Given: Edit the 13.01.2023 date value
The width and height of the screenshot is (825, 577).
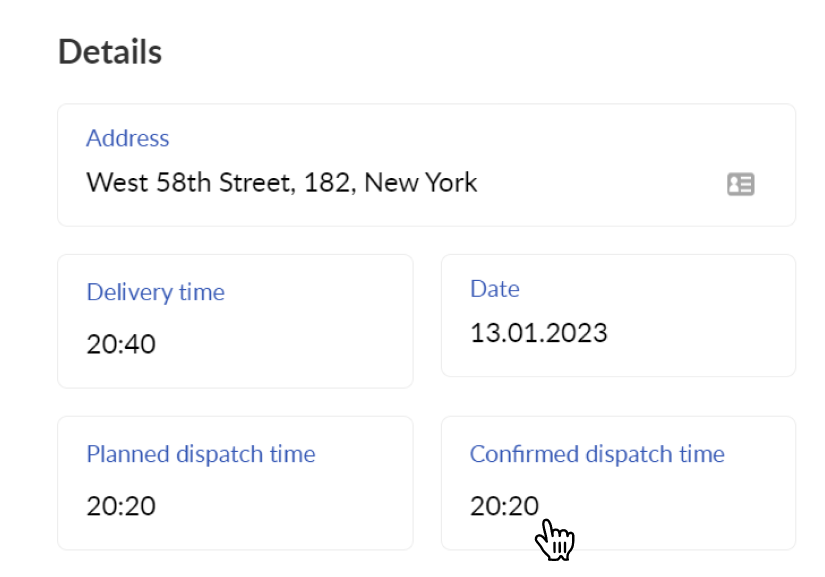Looking at the screenshot, I should (x=539, y=333).
